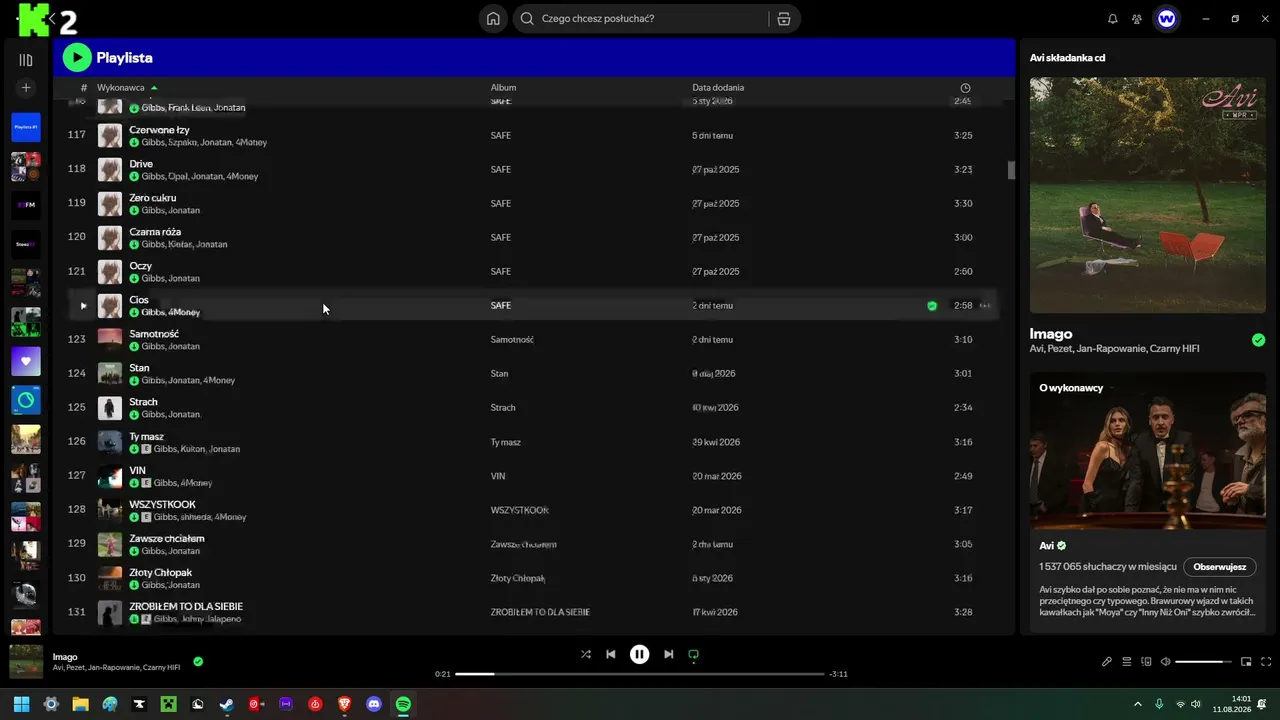Adjust the Spotify volume slider
The width and height of the screenshot is (1280, 720).
[x=1204, y=661]
